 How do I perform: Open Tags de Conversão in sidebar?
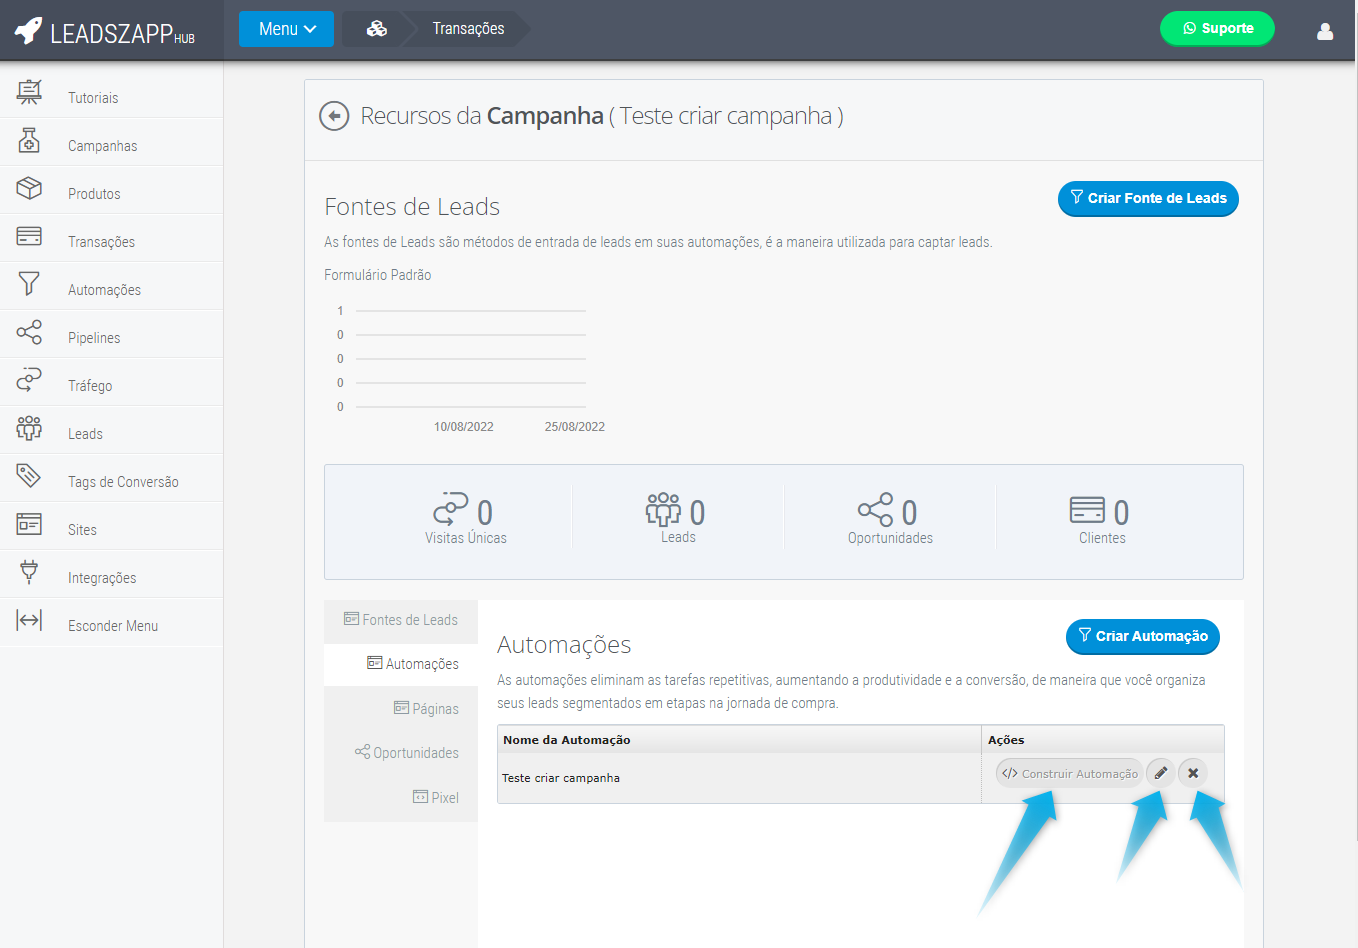pyautogui.click(x=123, y=482)
